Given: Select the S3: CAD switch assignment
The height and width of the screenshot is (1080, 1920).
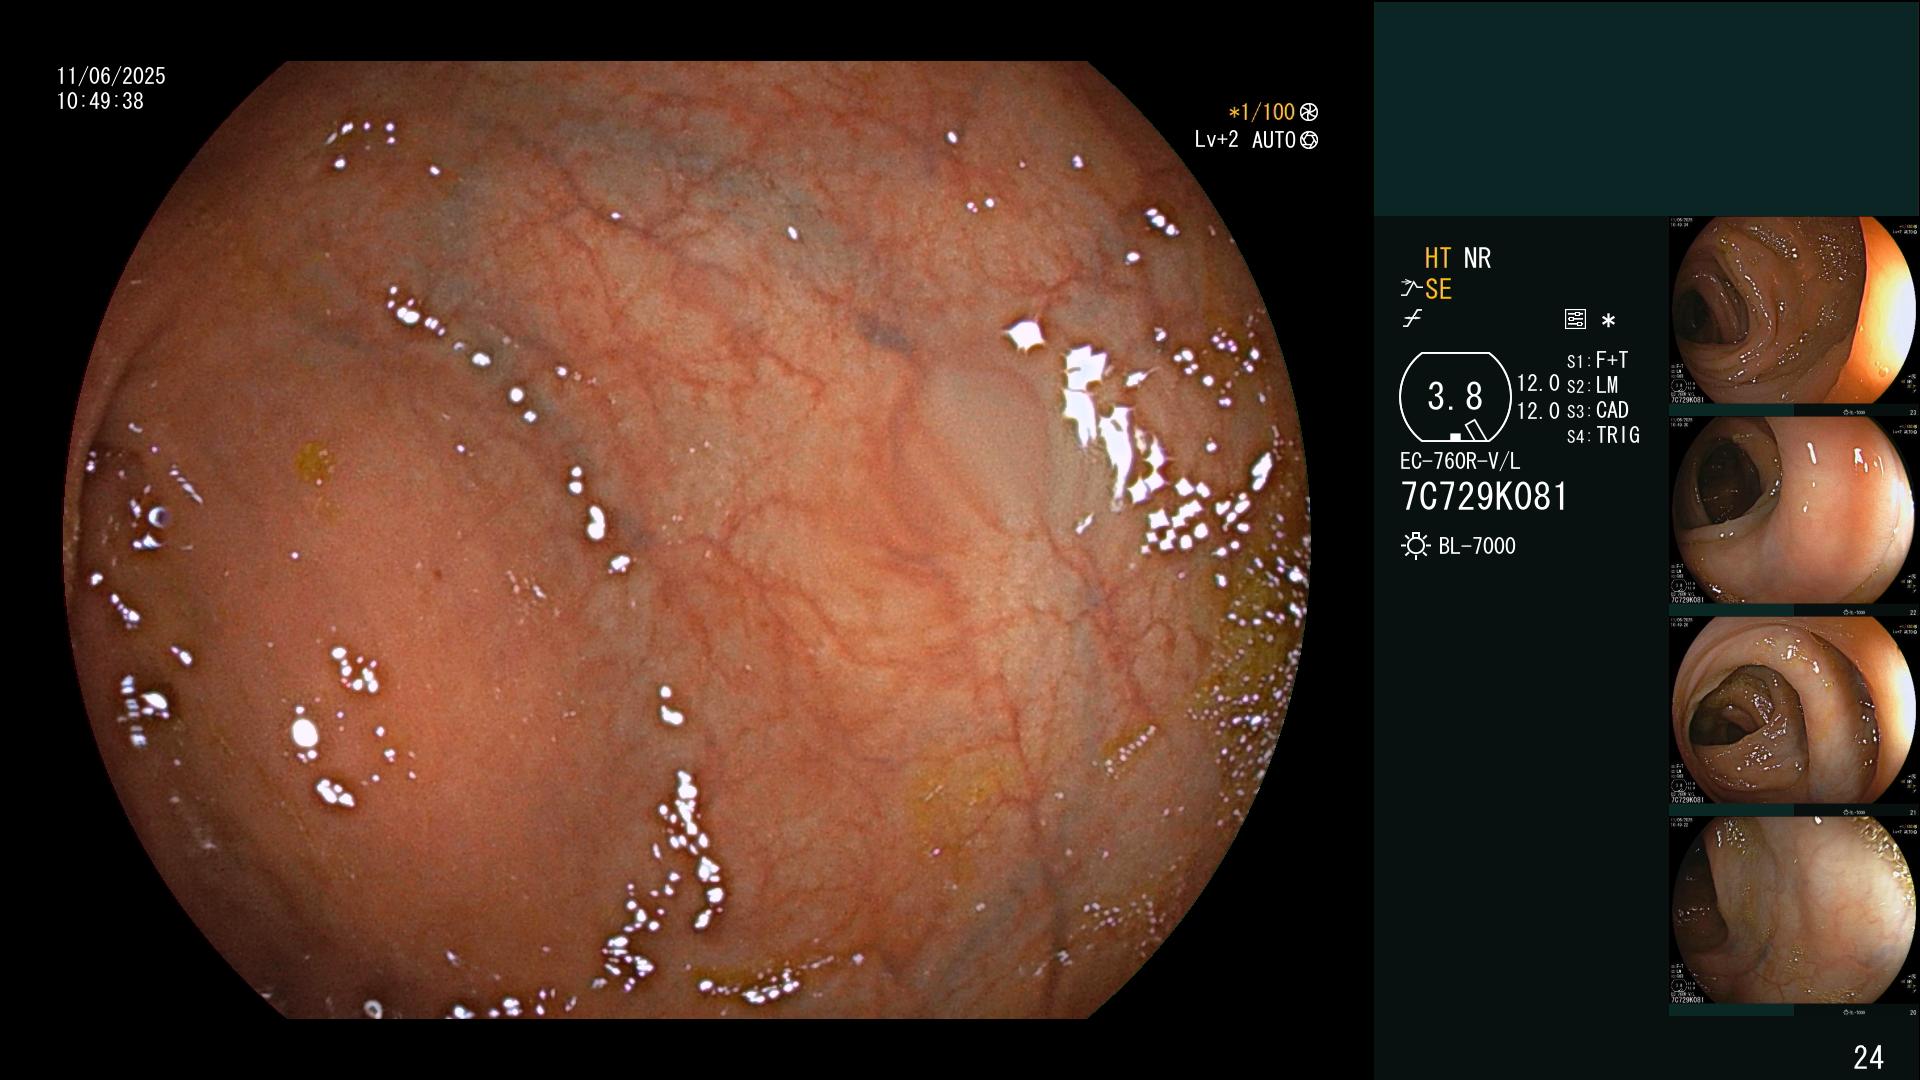Looking at the screenshot, I should click(x=1598, y=410).
